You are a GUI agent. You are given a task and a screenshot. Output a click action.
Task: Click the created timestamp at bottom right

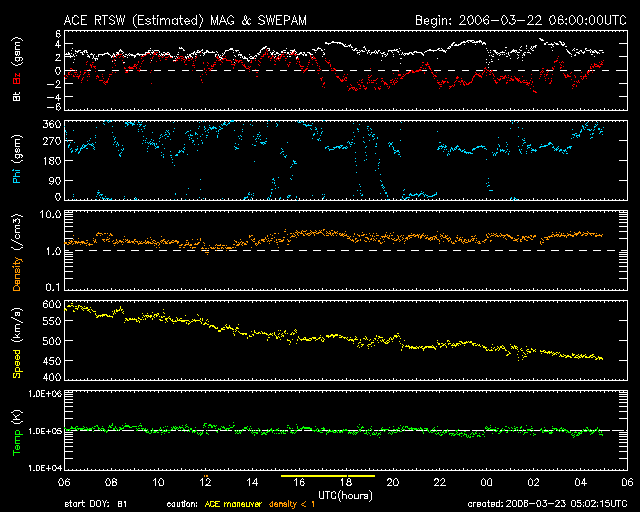551,503
